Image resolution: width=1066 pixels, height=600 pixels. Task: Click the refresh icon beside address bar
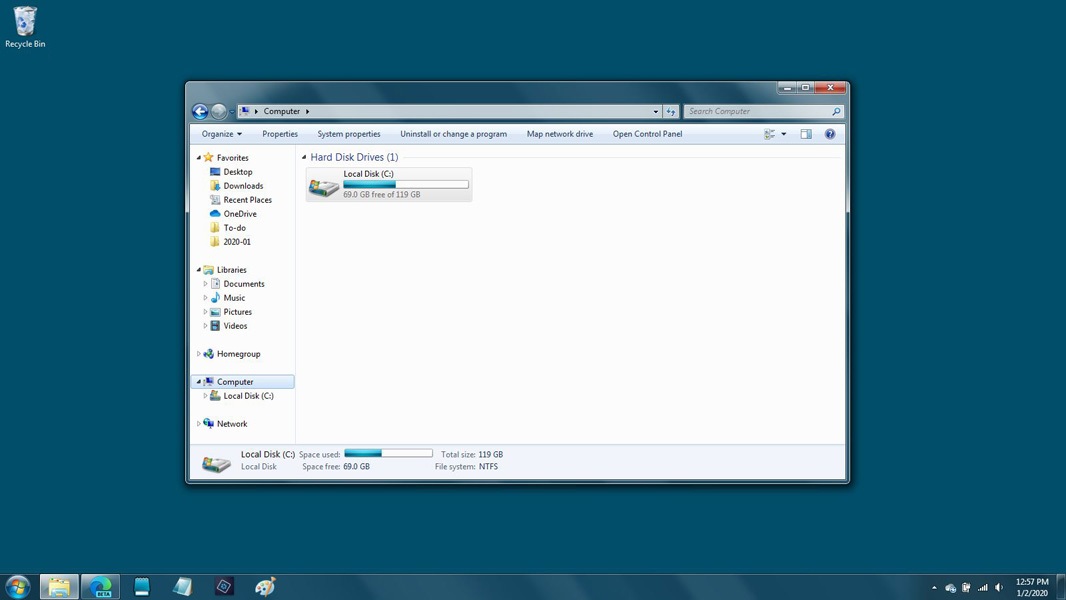[671, 111]
